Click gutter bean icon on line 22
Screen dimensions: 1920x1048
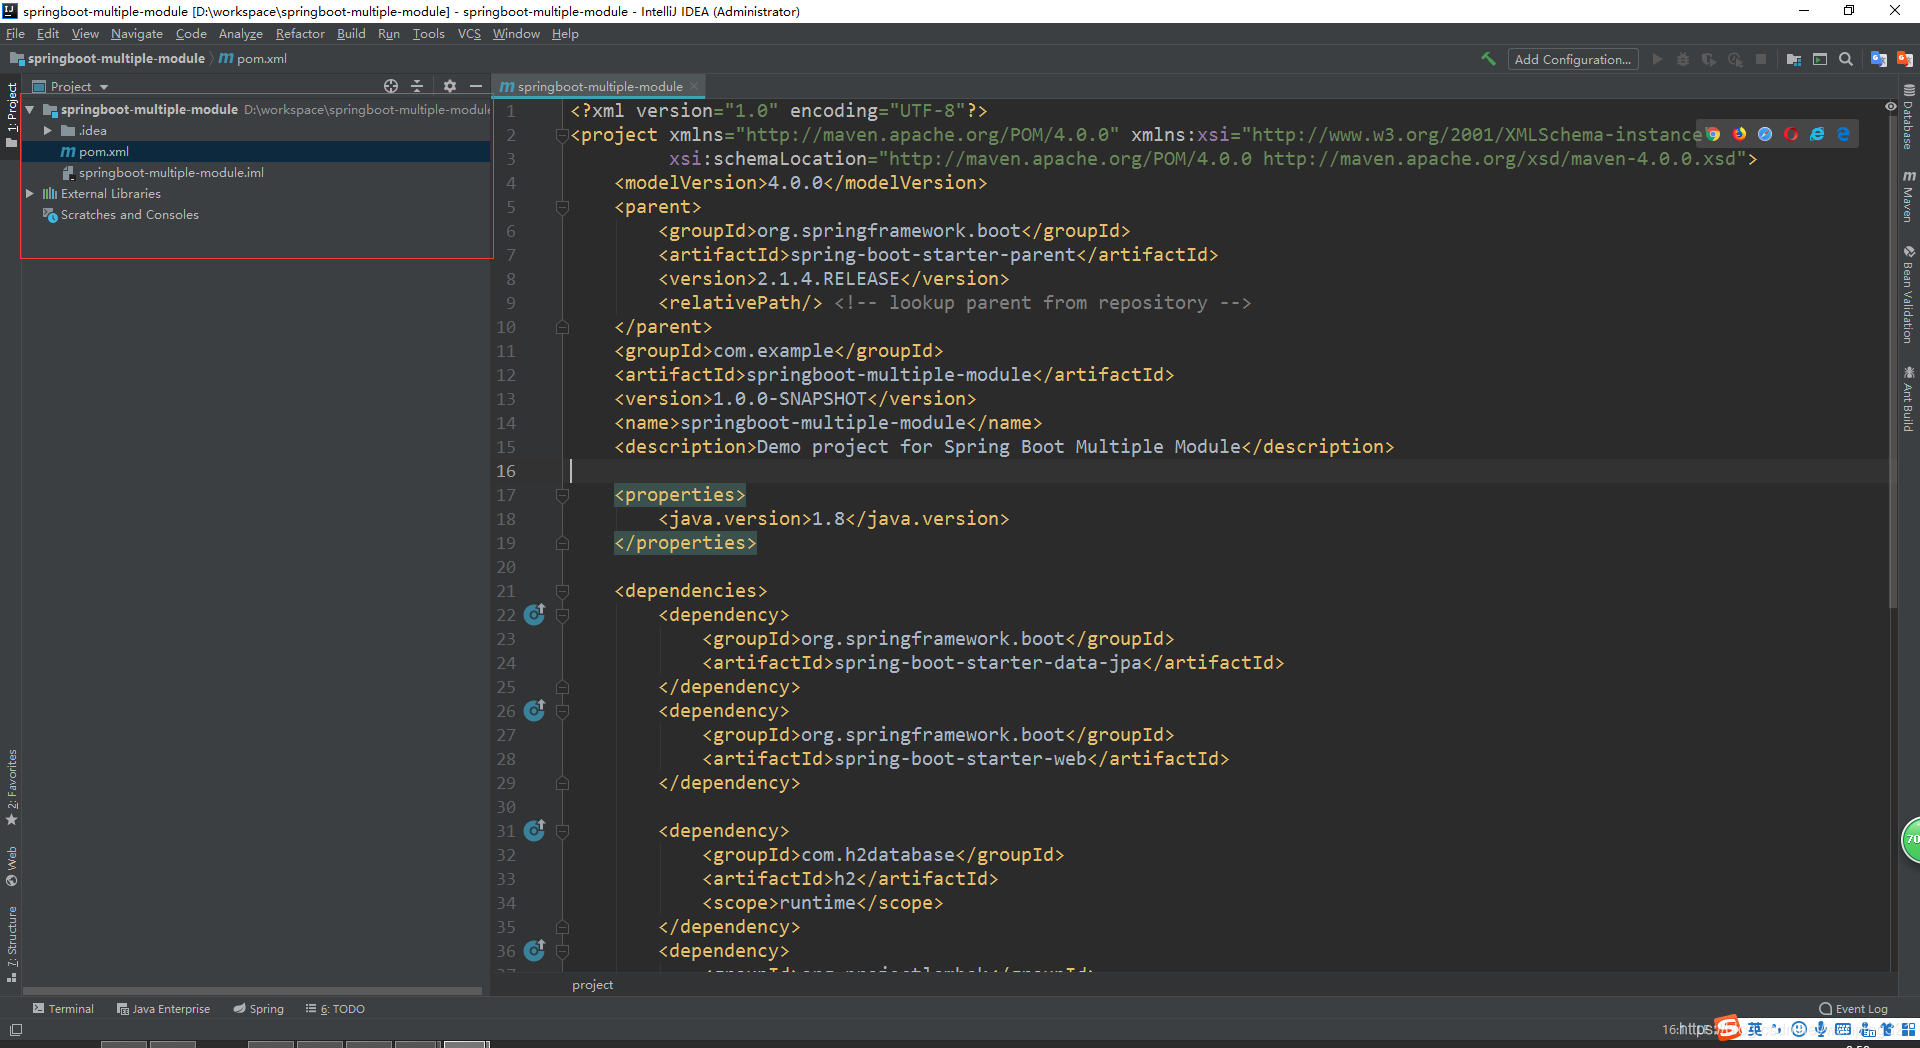pyautogui.click(x=535, y=614)
